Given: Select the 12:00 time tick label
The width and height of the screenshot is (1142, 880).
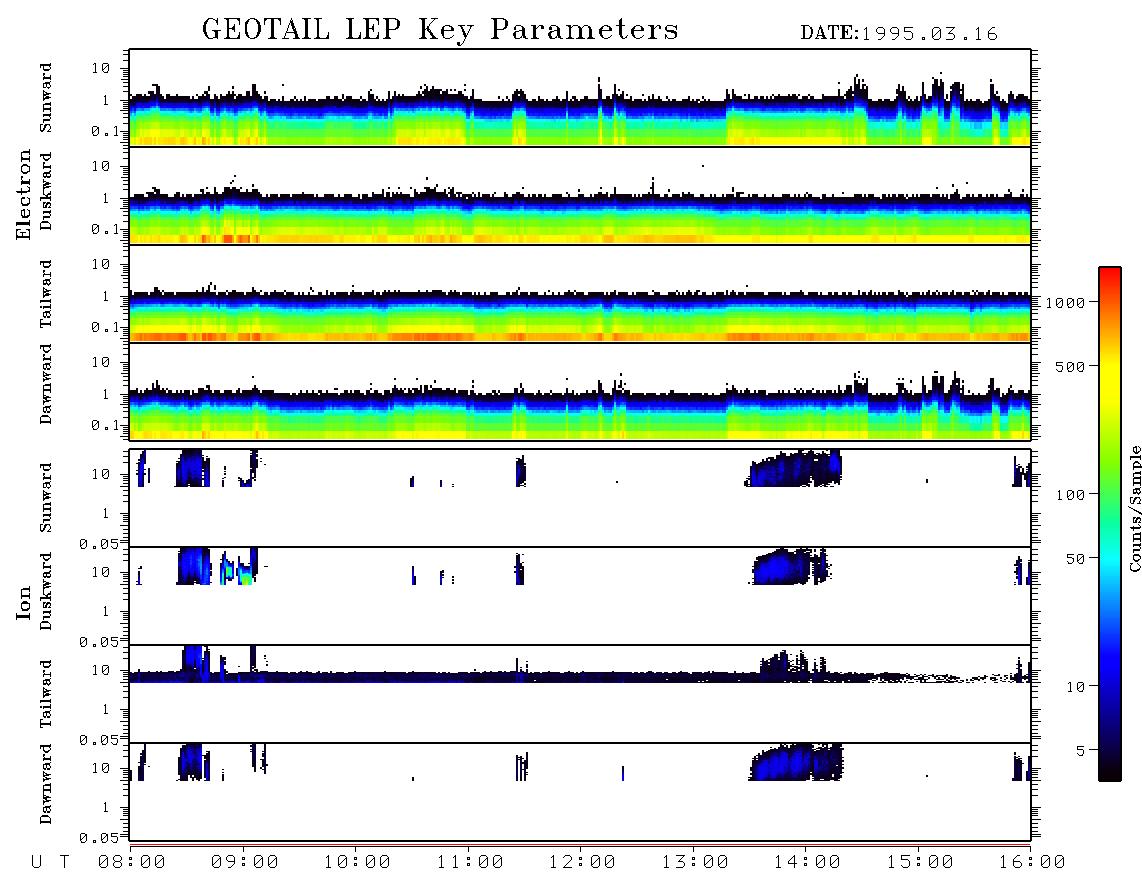Looking at the screenshot, I should (x=582, y=862).
